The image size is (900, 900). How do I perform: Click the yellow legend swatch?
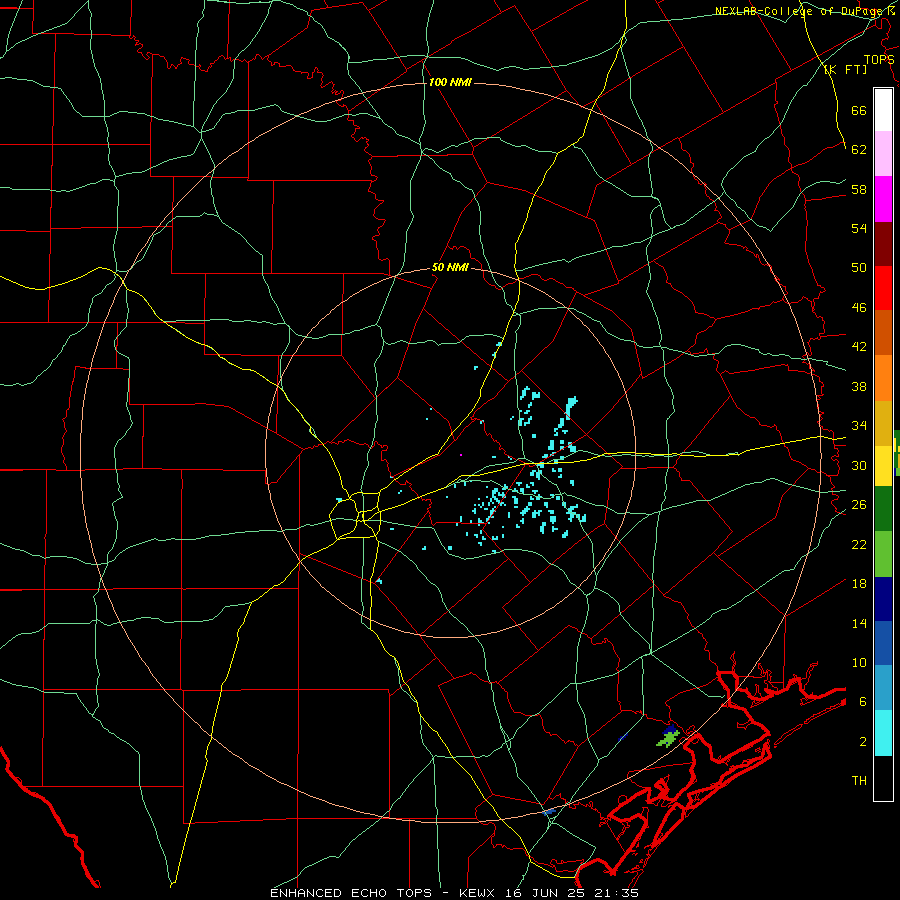[883, 466]
